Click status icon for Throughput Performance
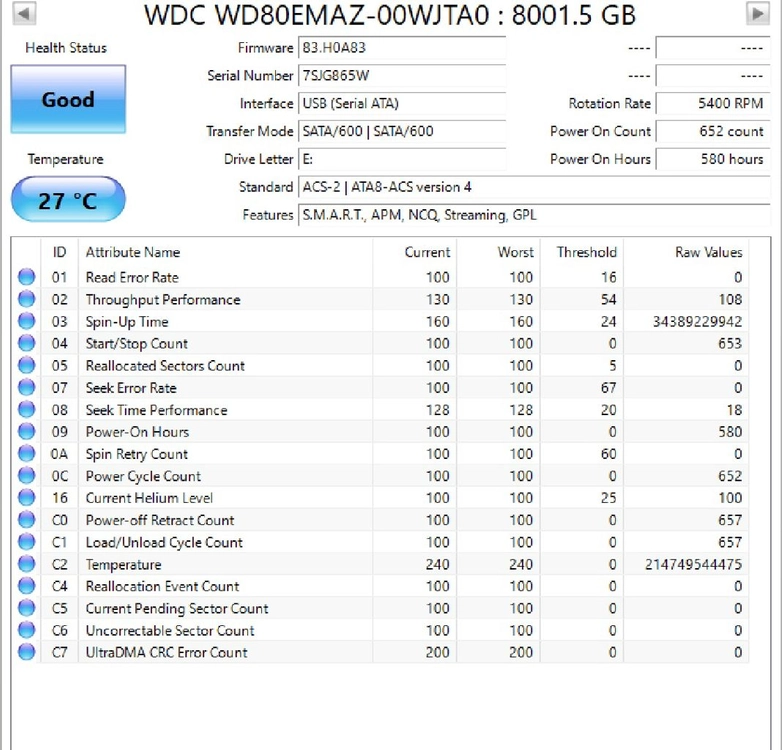The height and width of the screenshot is (750, 782). pyautogui.click(x=26, y=299)
